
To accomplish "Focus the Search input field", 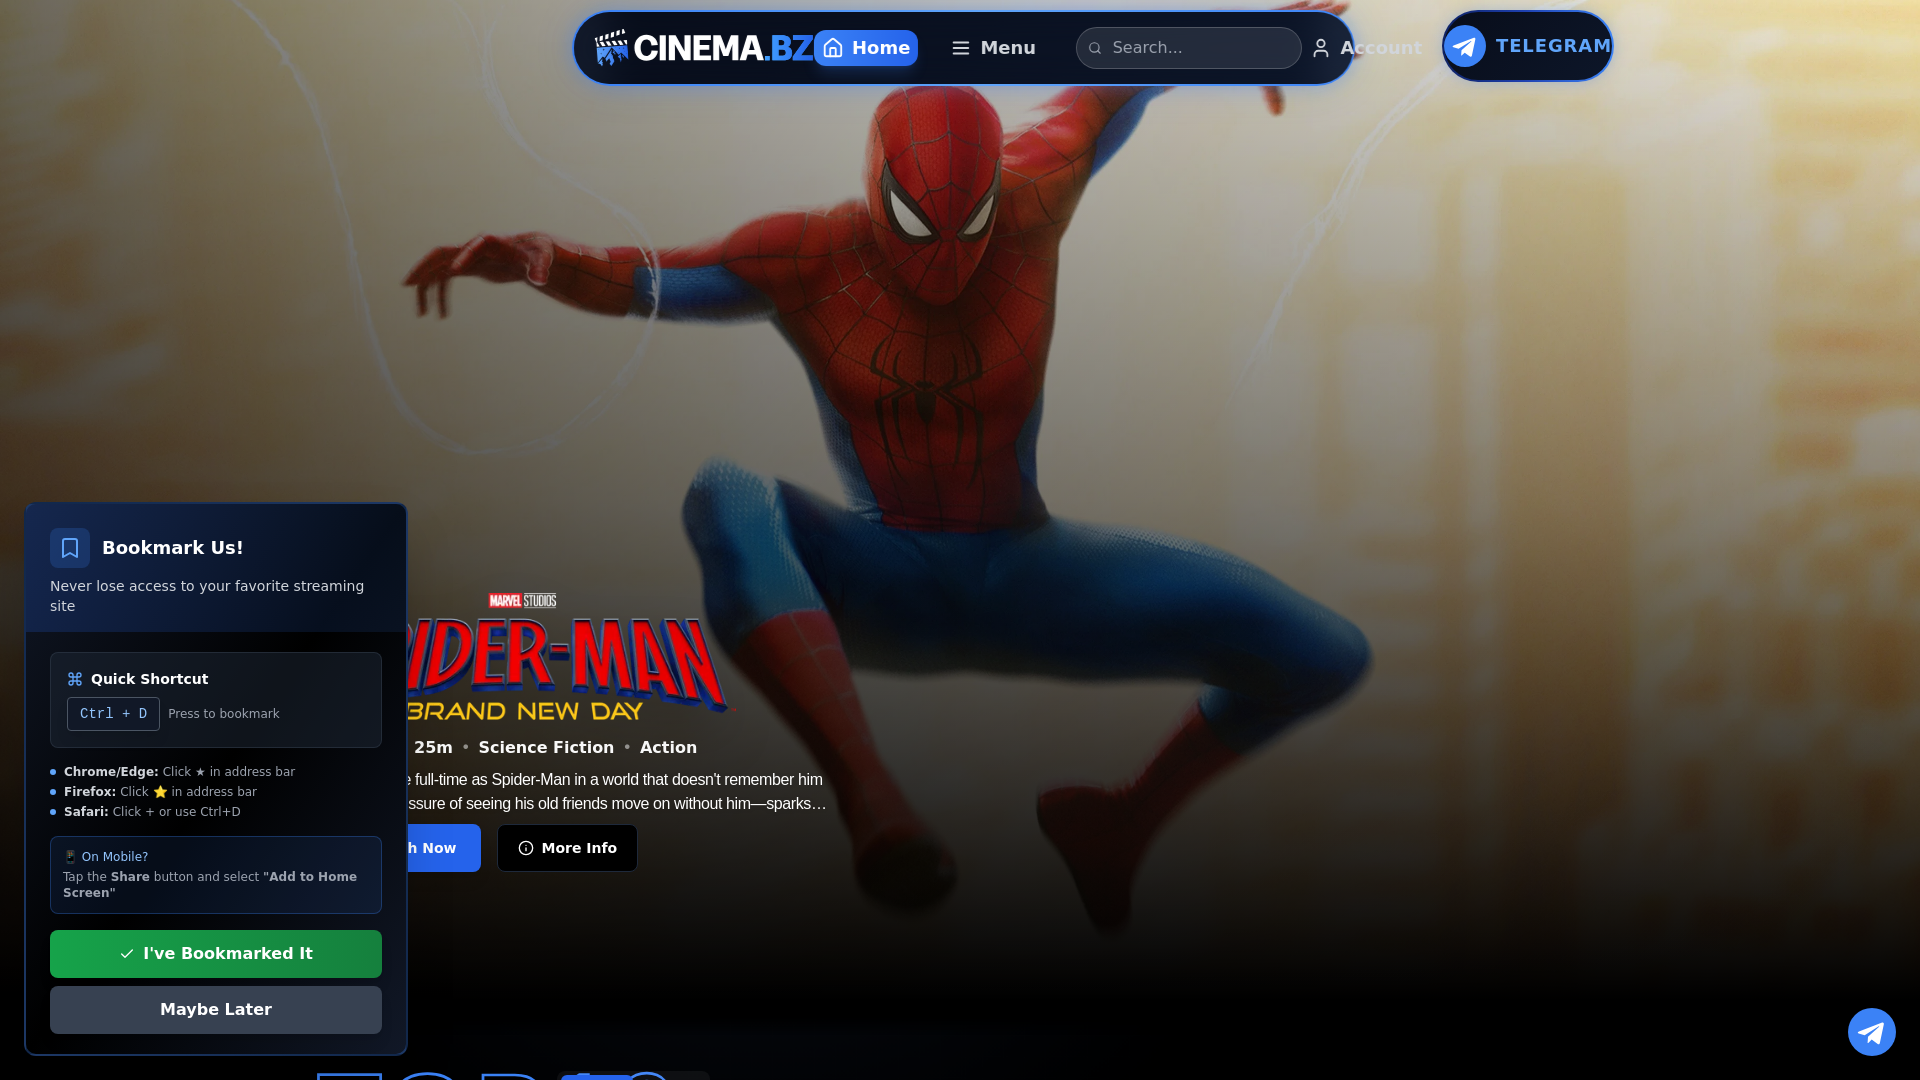I will point(1188,48).
